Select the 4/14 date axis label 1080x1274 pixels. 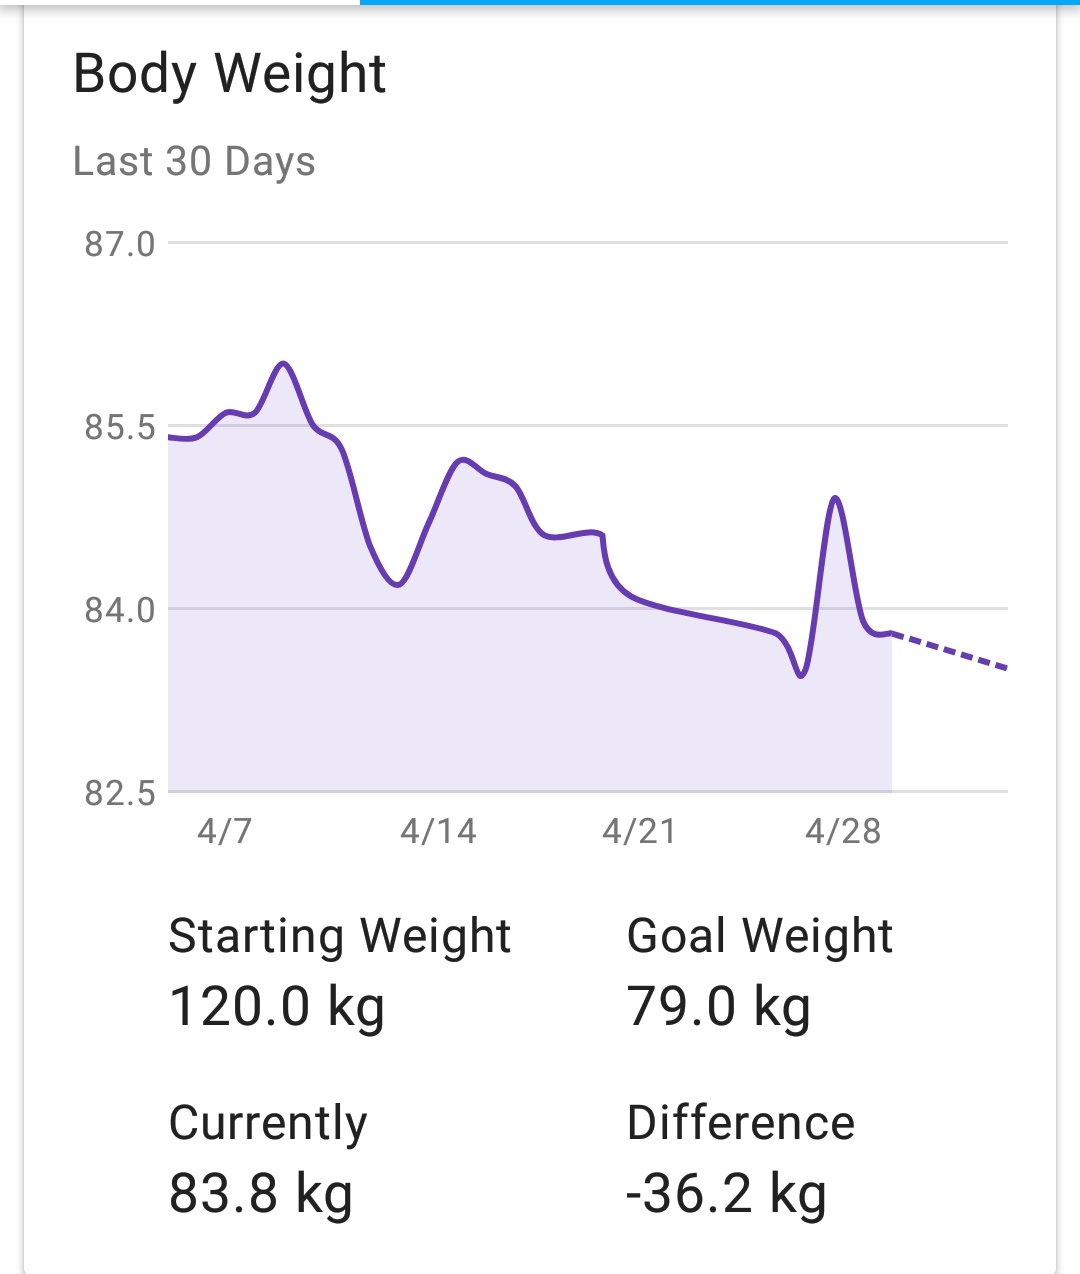pyautogui.click(x=438, y=831)
